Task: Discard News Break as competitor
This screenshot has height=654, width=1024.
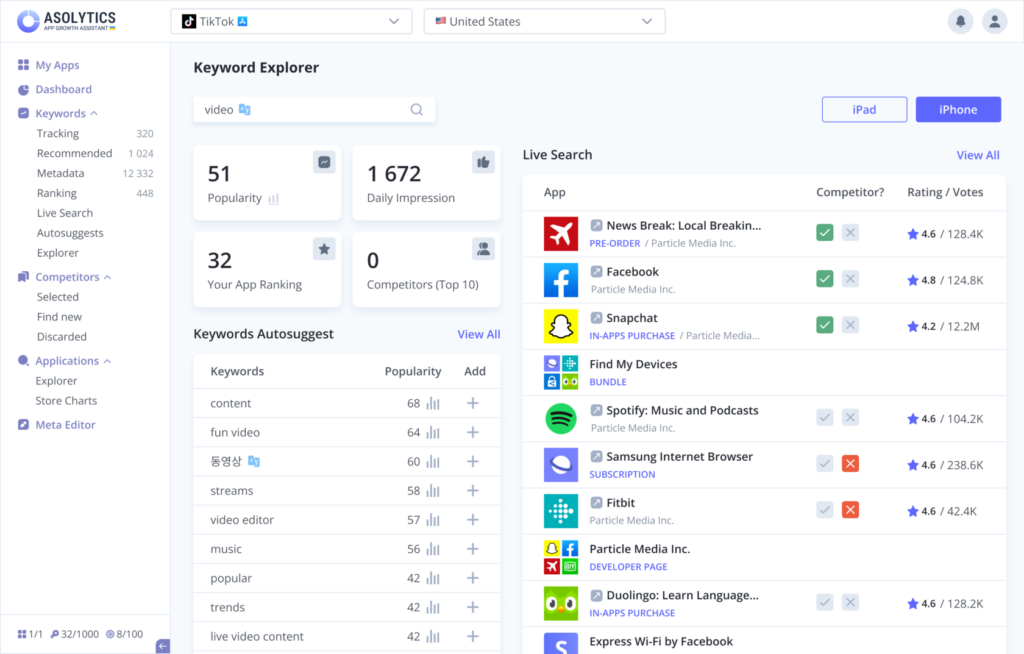Action: (850, 233)
